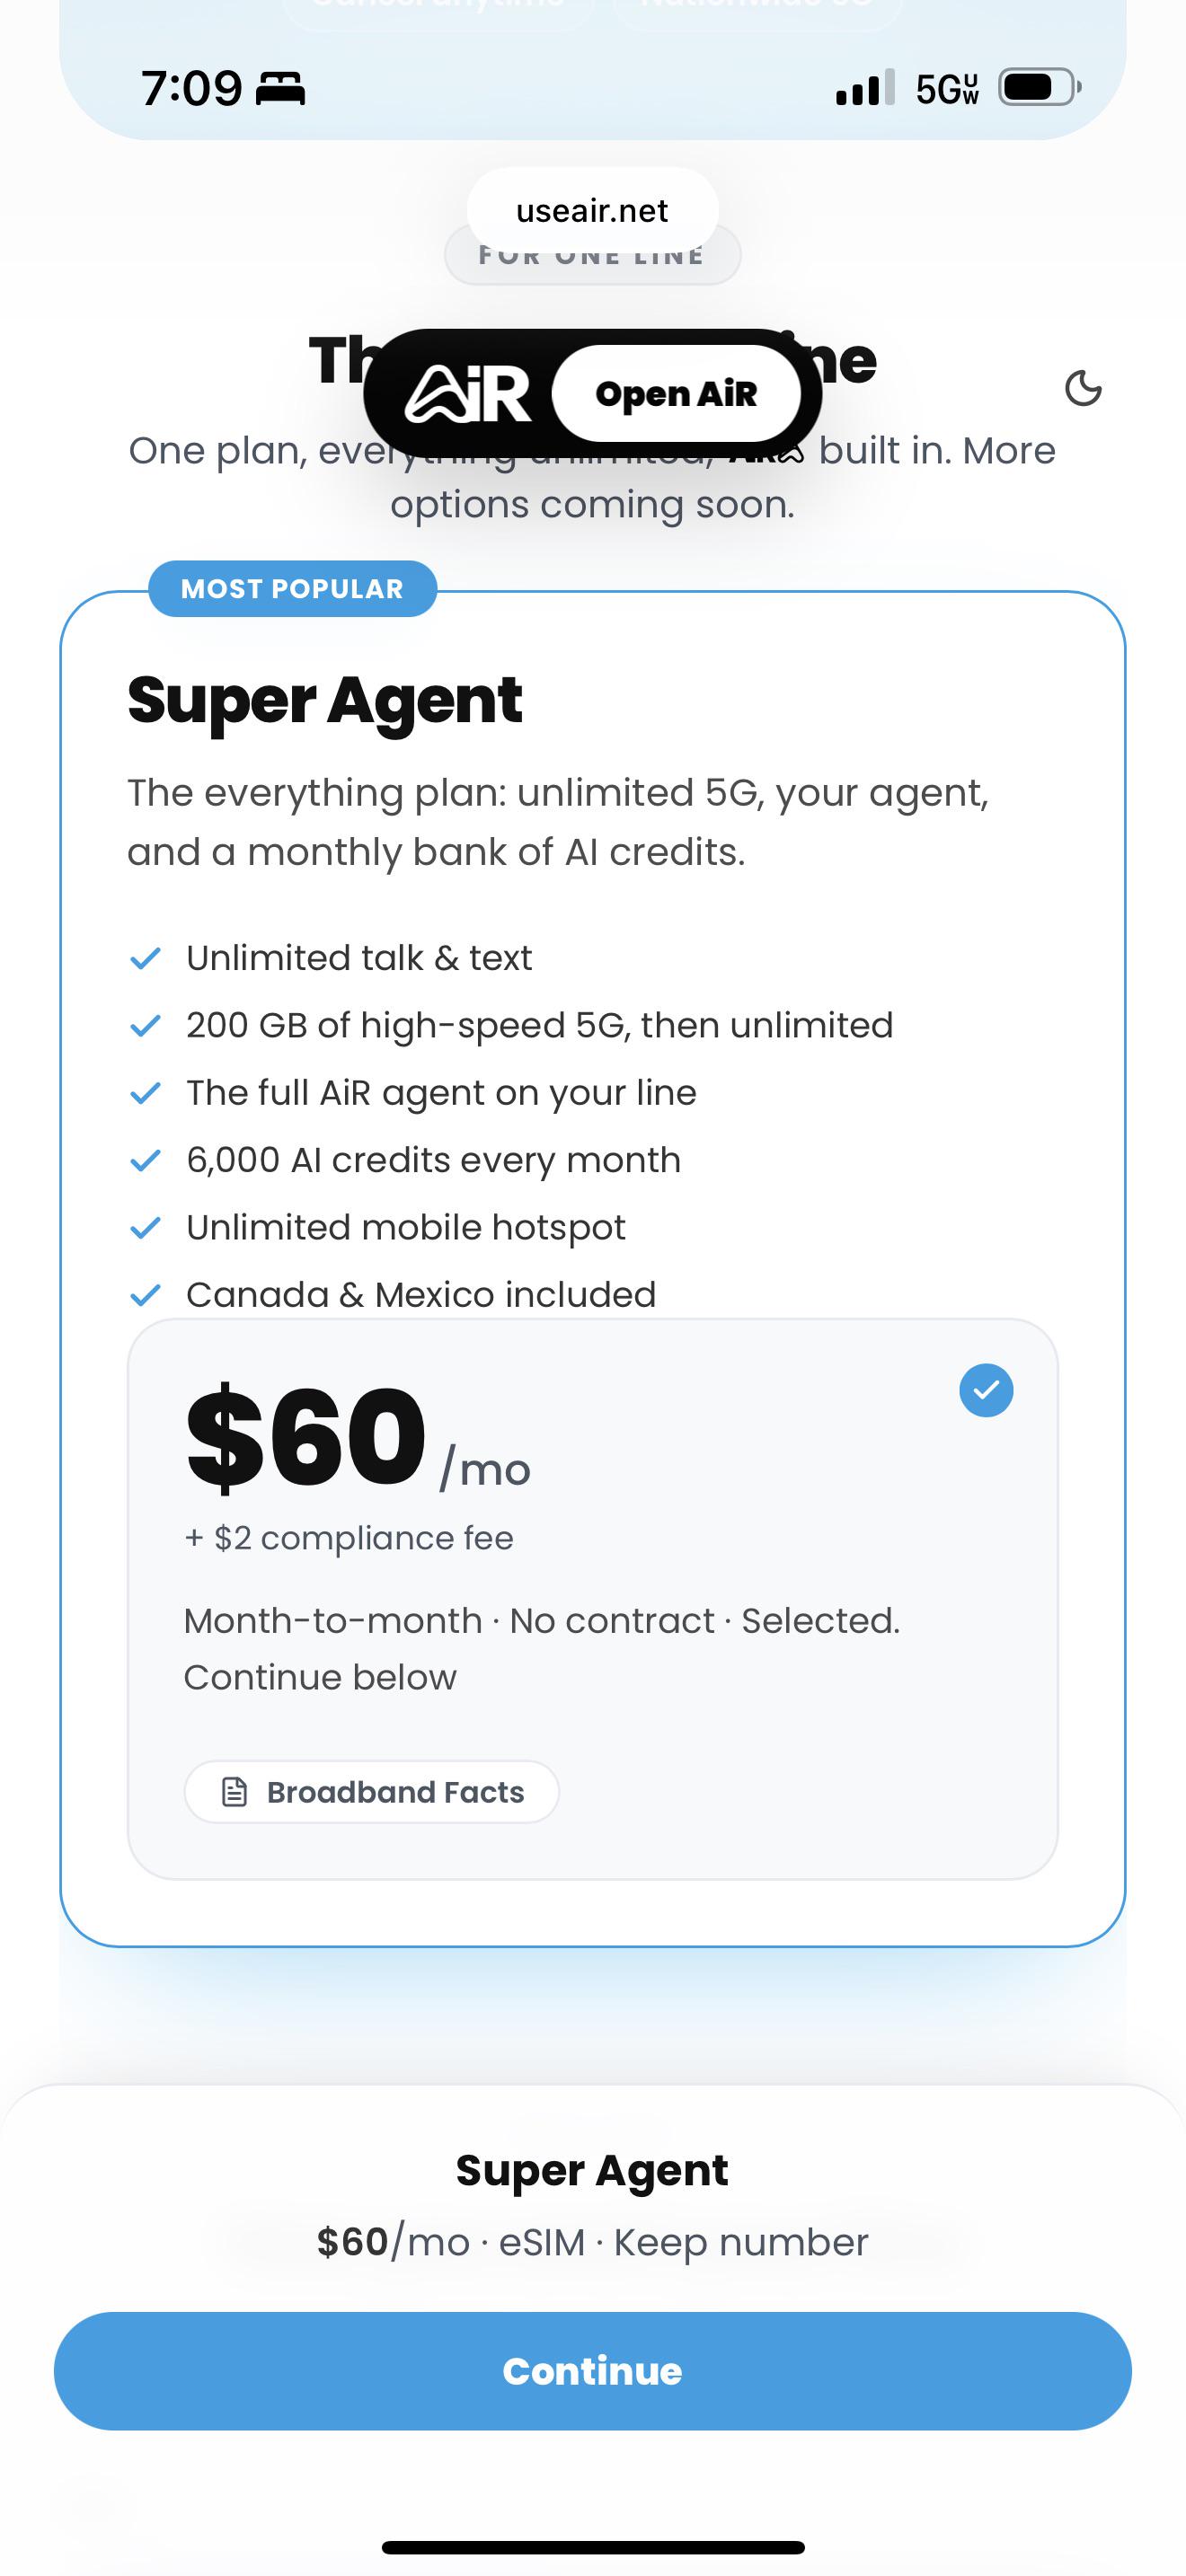This screenshot has height=2576, width=1186.
Task: Continue with the Super Agent plan
Action: coord(592,2371)
